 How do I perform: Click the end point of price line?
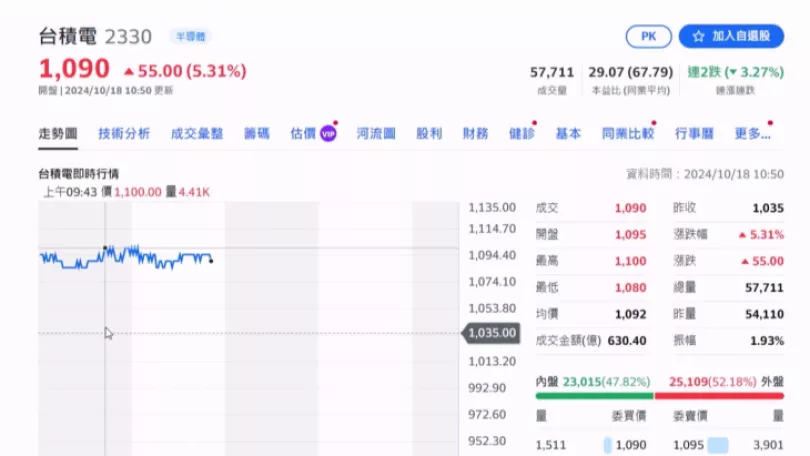[211, 261]
